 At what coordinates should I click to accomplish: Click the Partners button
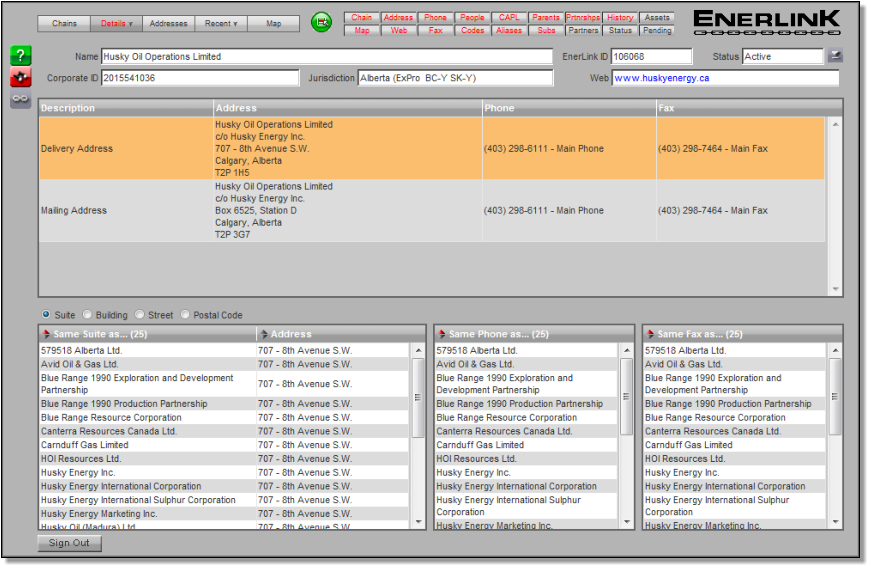pos(583,30)
